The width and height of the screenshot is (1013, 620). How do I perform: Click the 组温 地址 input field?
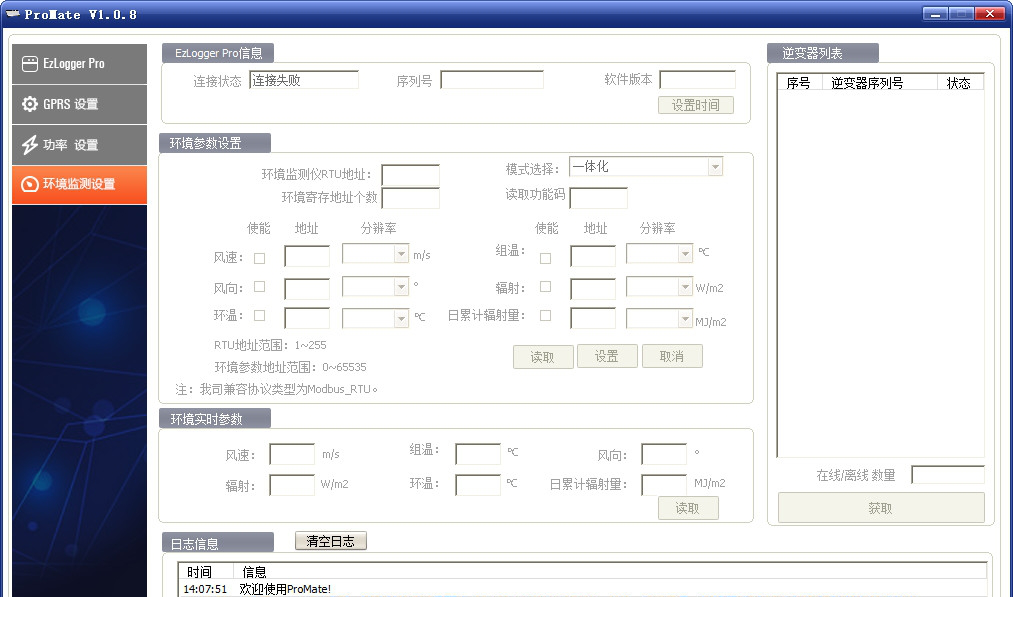tap(592, 256)
